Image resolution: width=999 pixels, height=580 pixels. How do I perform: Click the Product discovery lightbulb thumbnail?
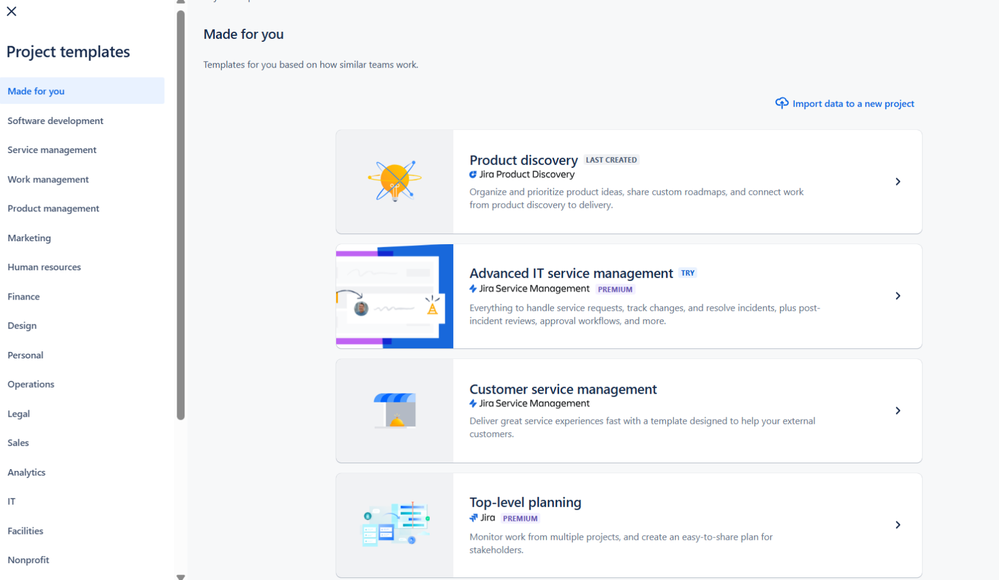[x=395, y=182]
